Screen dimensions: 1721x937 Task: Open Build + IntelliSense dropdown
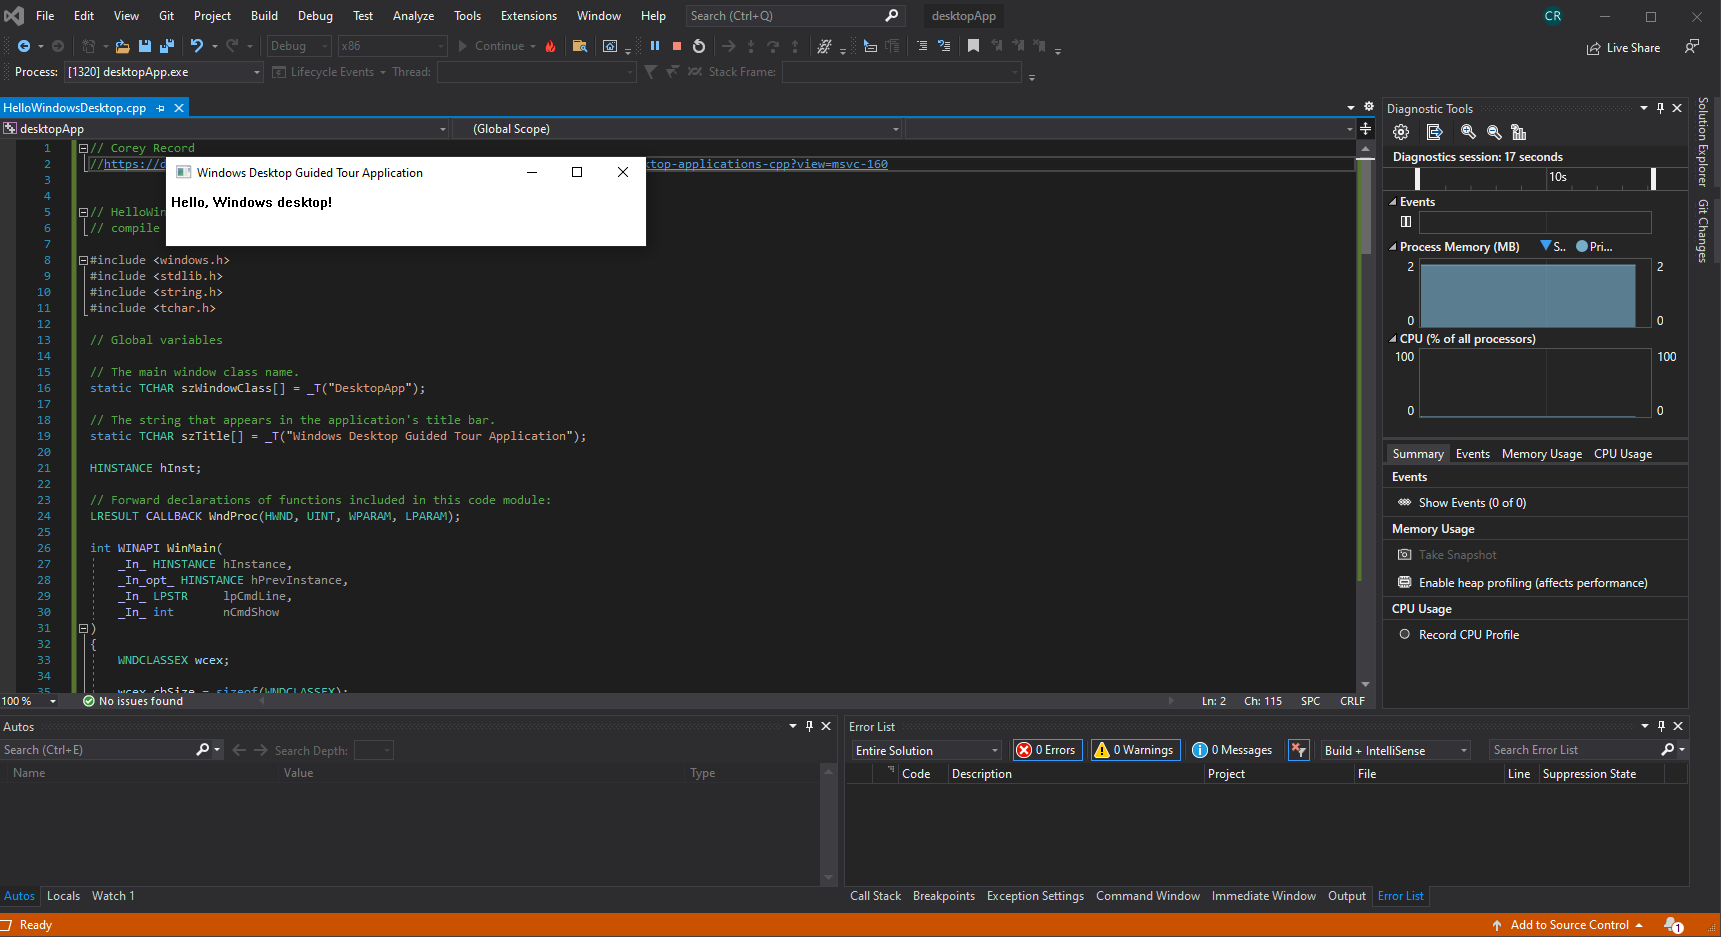pos(1395,750)
